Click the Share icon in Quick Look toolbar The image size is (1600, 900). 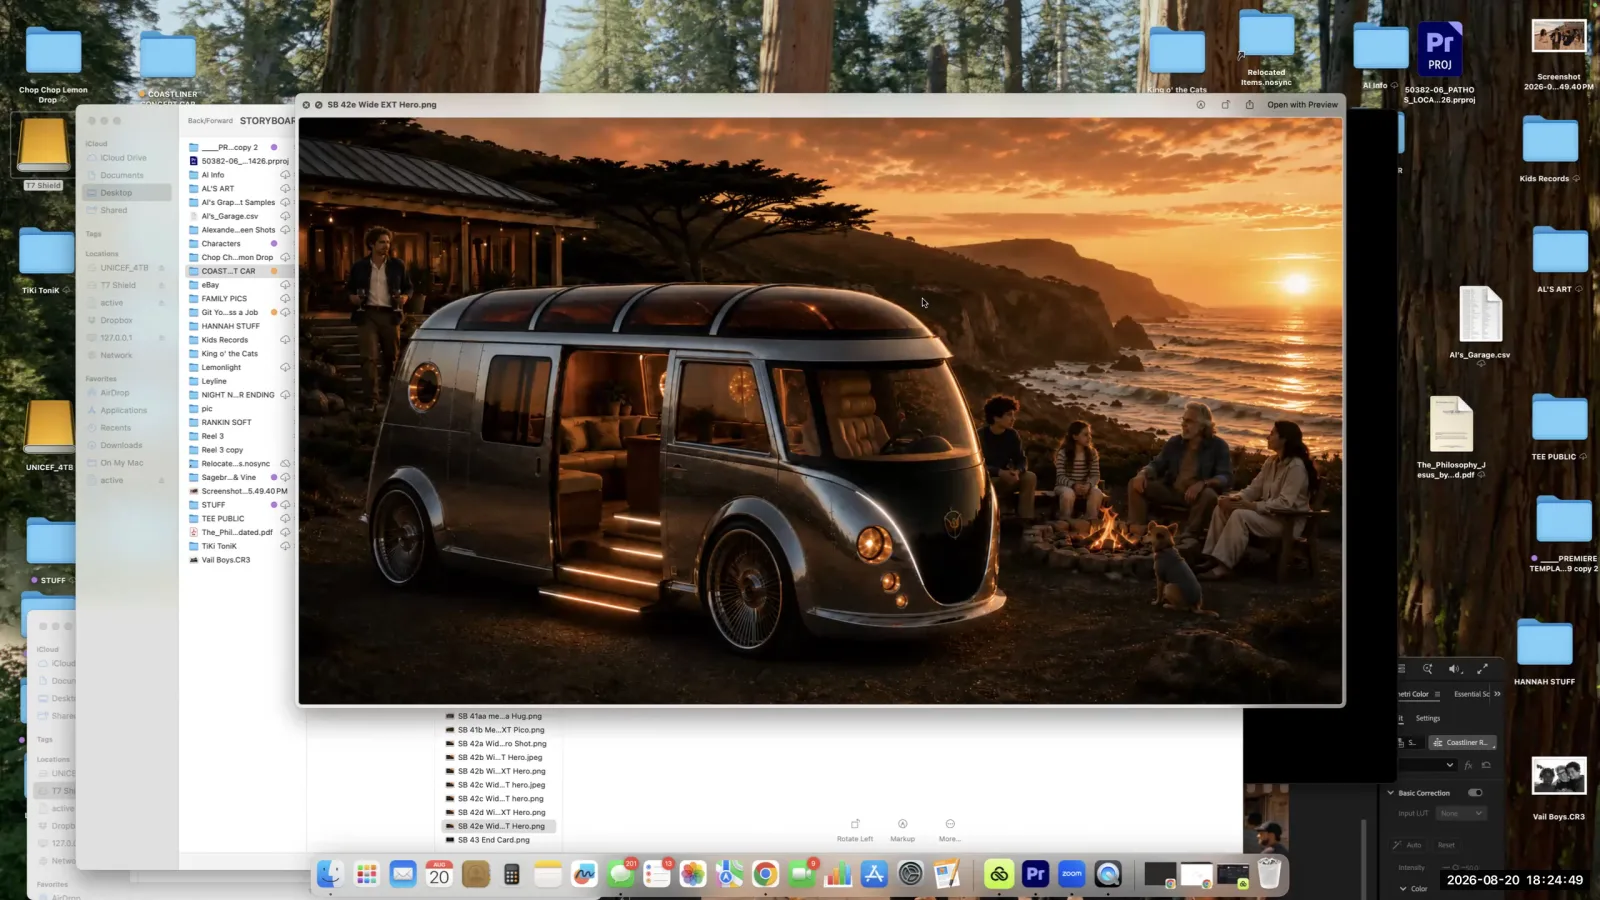click(1249, 104)
